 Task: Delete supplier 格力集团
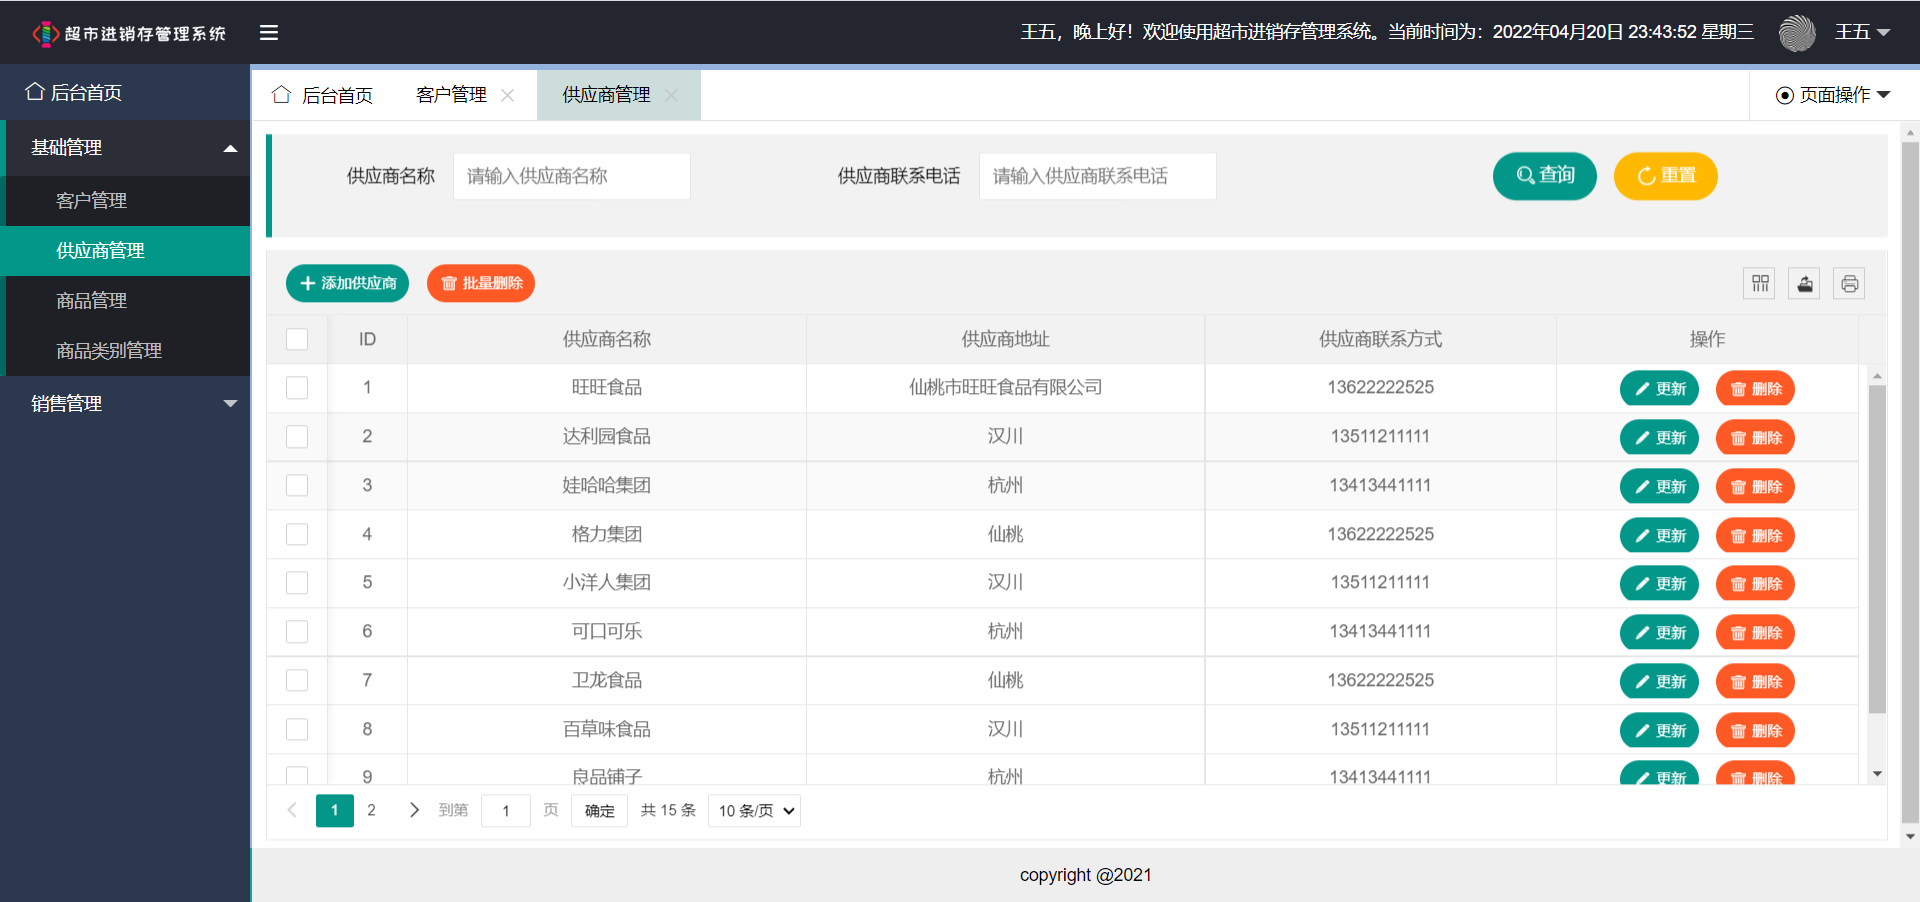[x=1755, y=536]
